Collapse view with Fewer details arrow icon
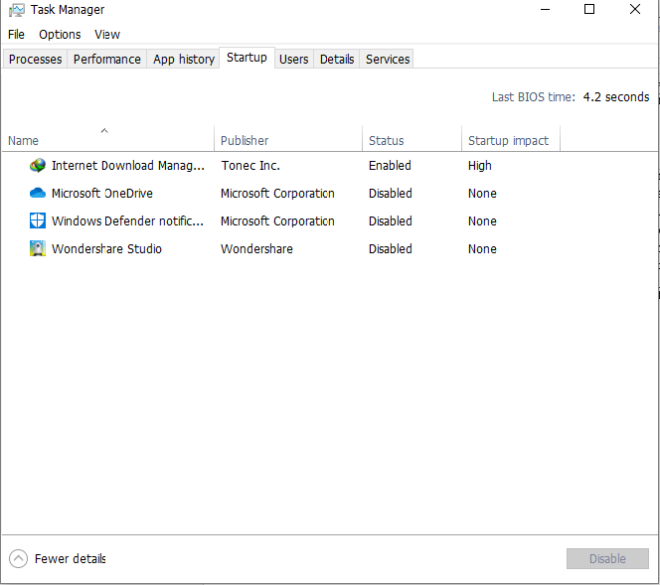The image size is (660, 585). tap(18, 558)
